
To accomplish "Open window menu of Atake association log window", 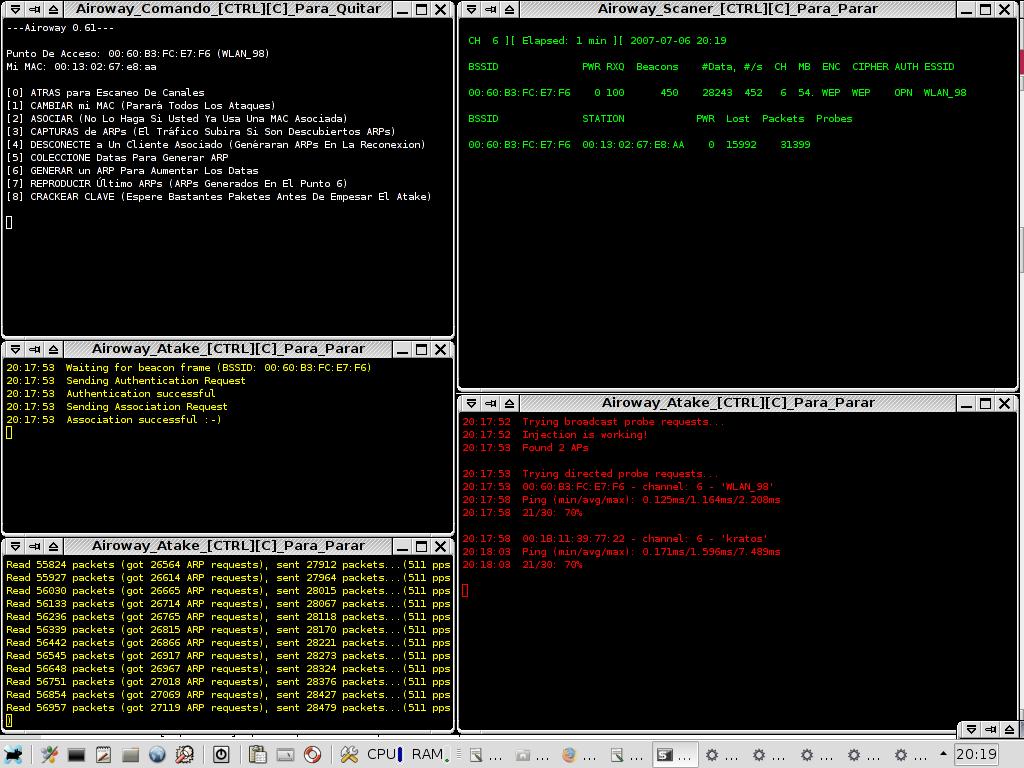I will pos(16,349).
